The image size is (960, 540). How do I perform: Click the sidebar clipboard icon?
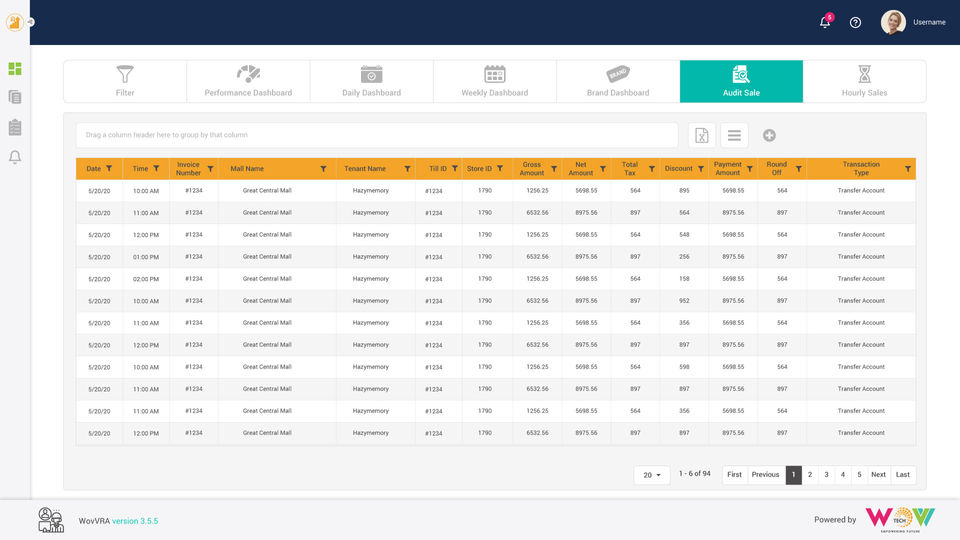pos(15,127)
